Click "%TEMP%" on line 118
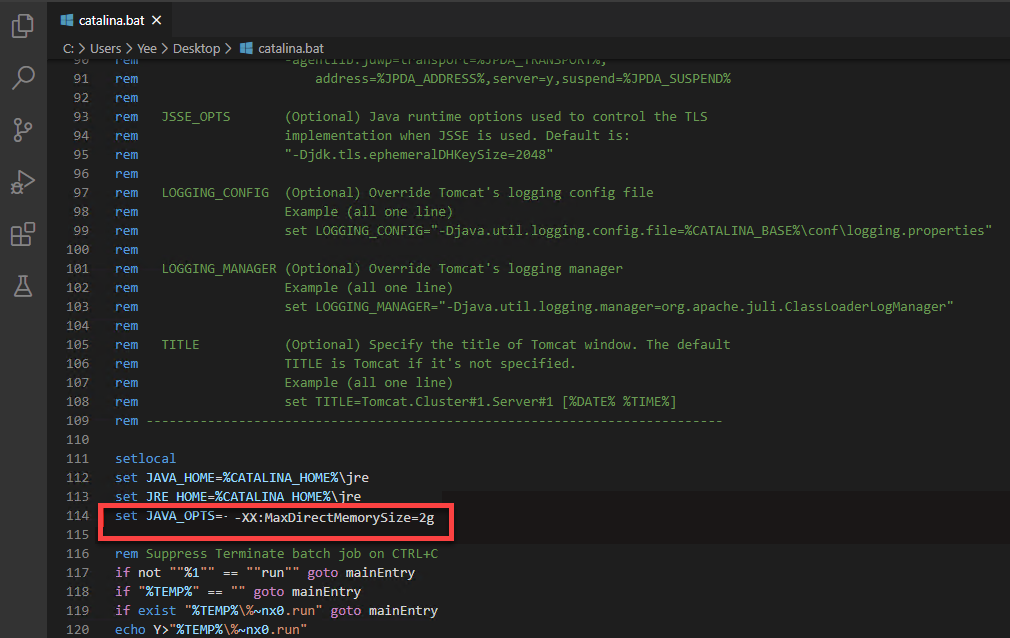Image resolution: width=1010 pixels, height=638 pixels. [169, 592]
